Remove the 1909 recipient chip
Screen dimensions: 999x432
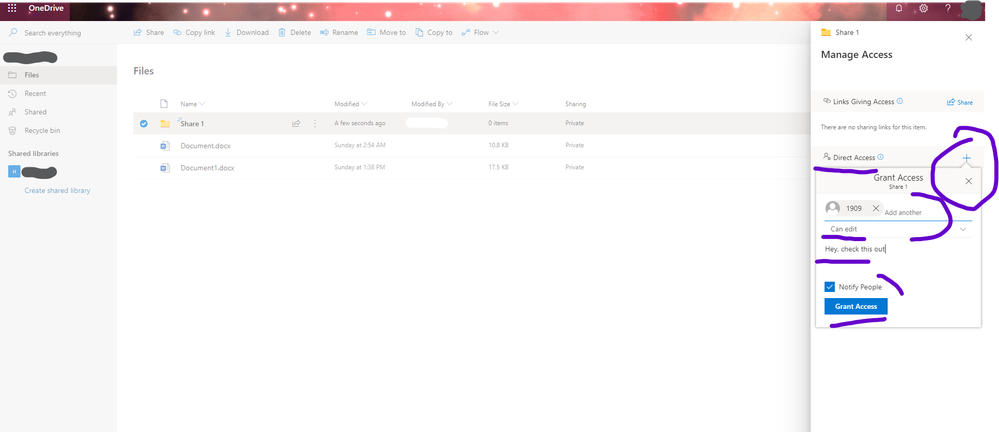coord(875,208)
